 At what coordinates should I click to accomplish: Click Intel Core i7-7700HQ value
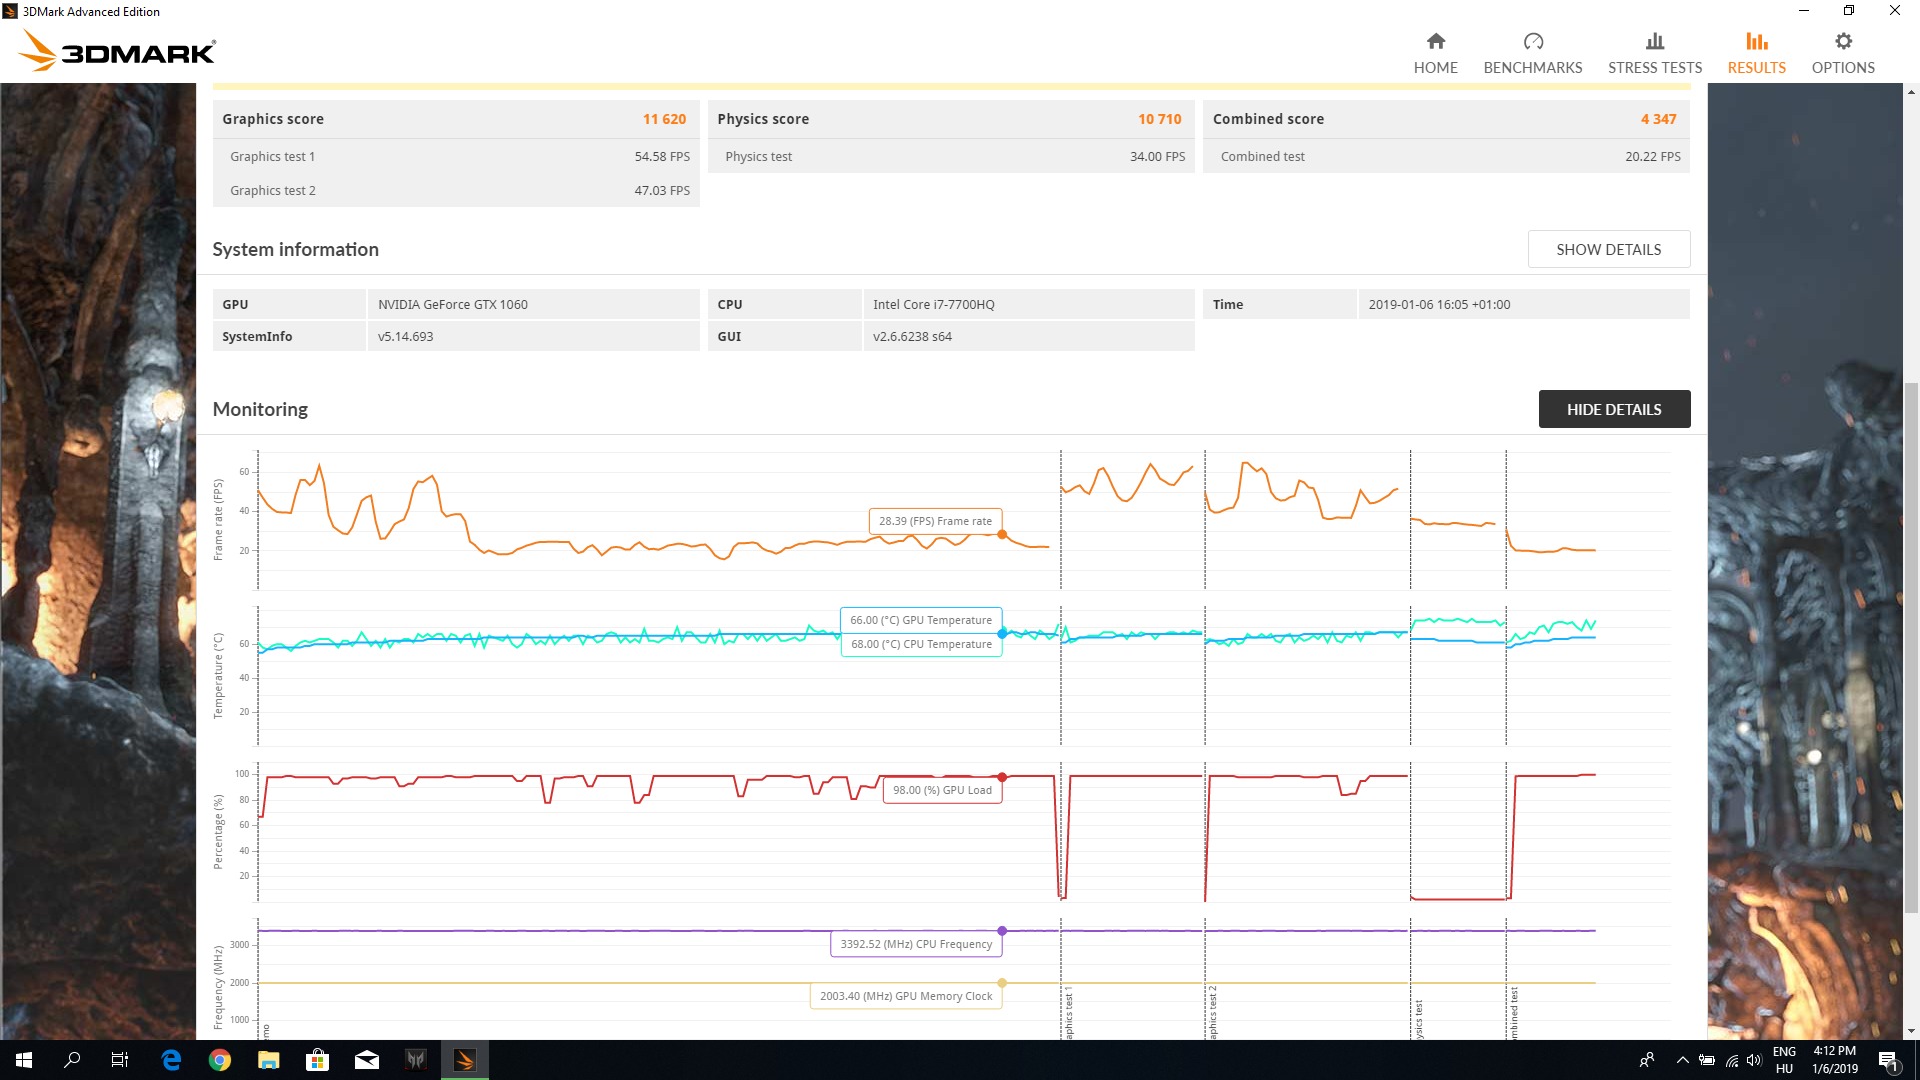tap(933, 304)
